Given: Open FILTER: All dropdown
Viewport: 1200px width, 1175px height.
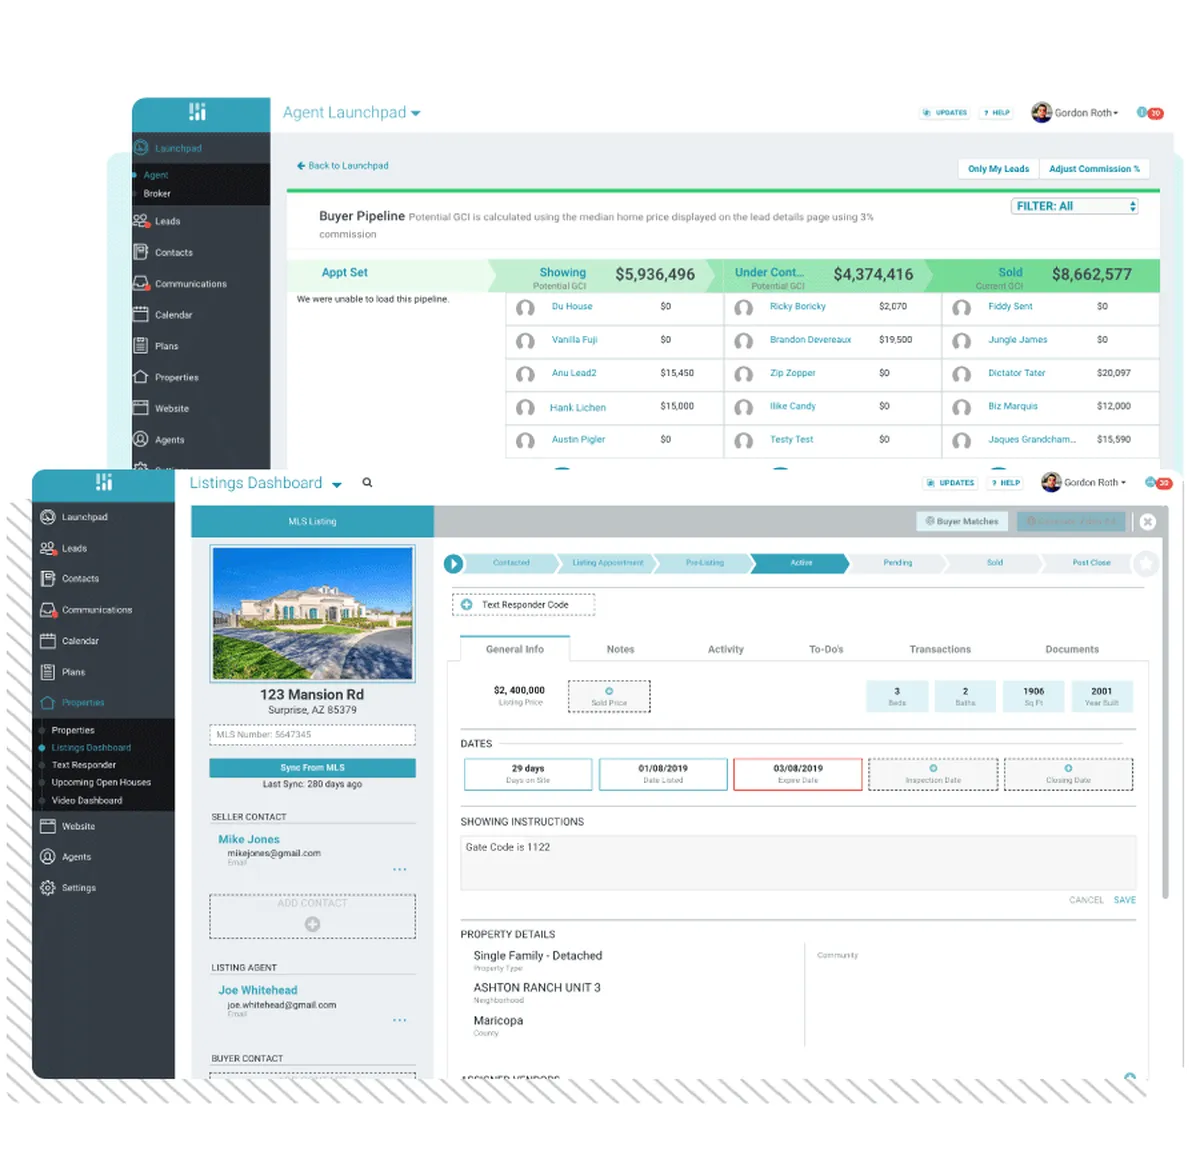Looking at the screenshot, I should (x=1075, y=206).
